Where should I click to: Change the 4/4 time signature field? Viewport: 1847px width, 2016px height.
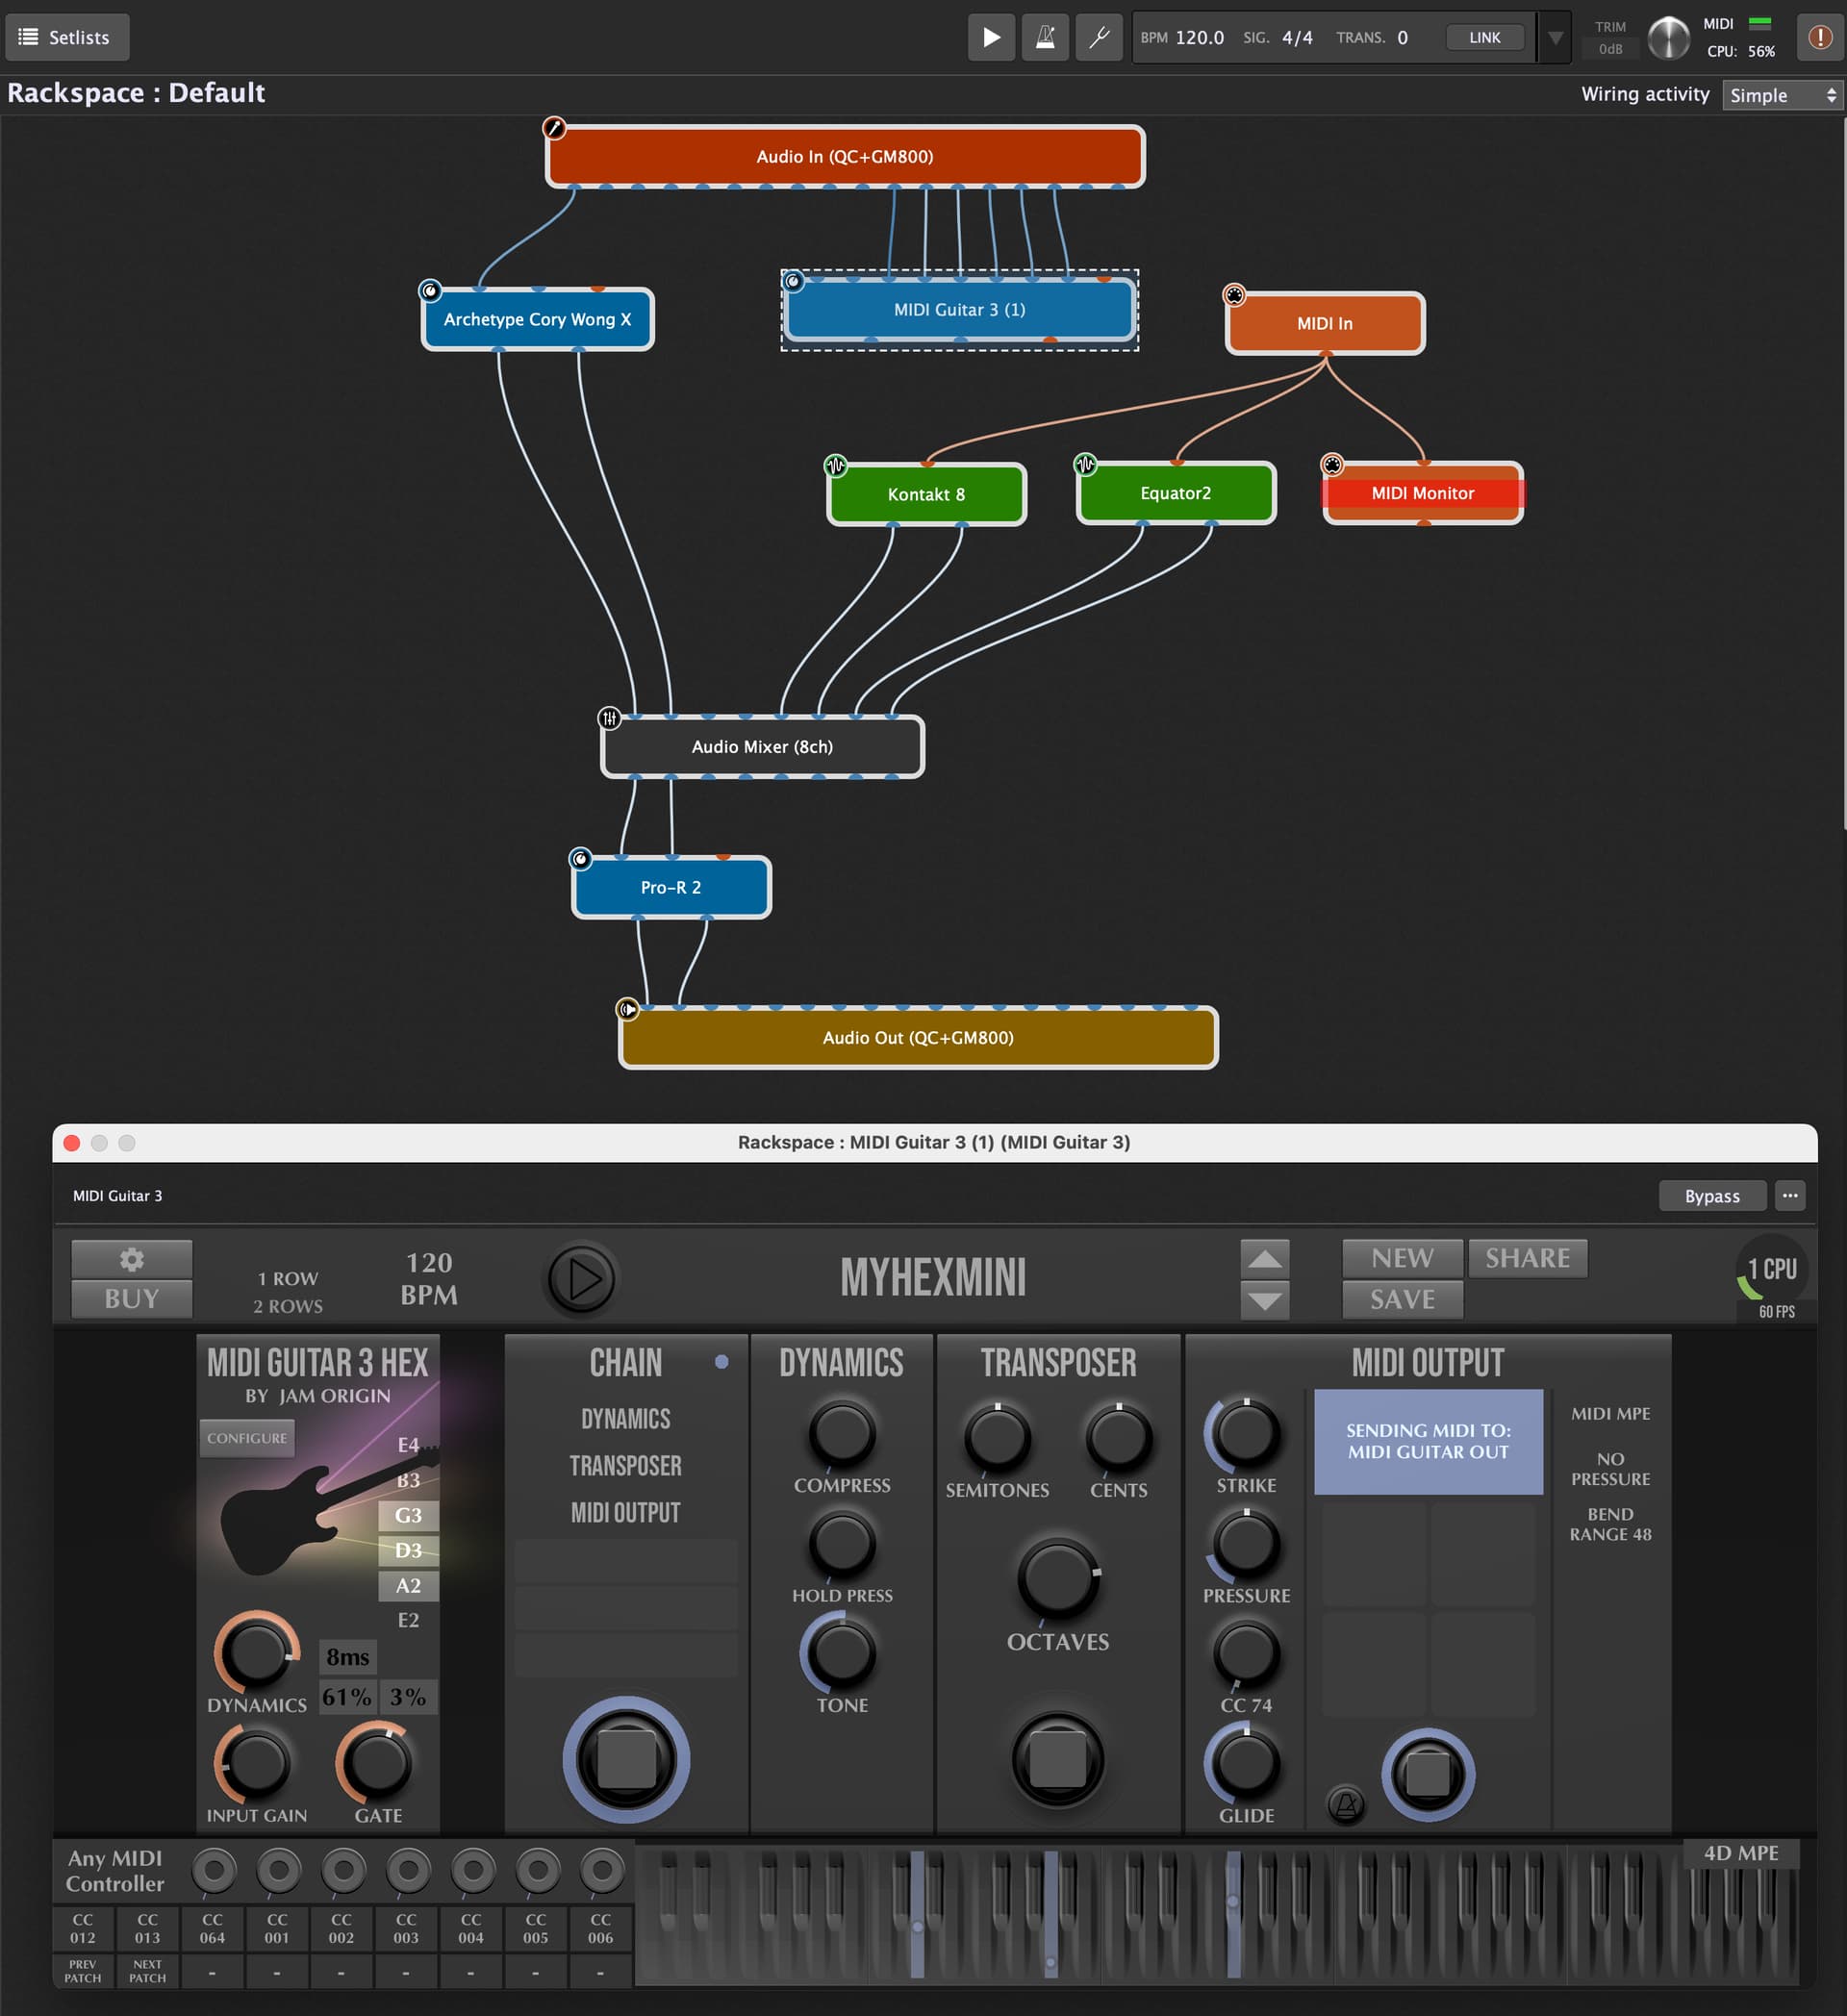(x=1297, y=38)
